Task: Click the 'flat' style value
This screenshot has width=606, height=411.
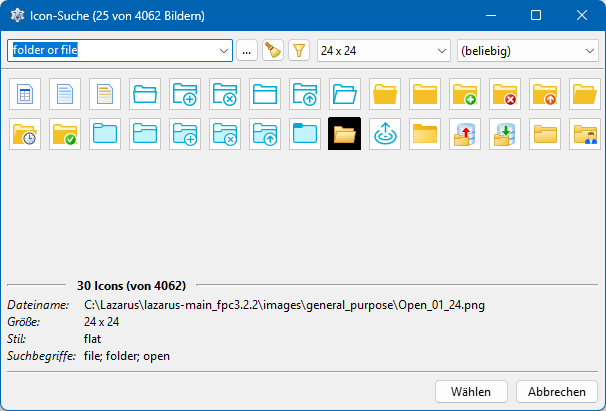Action: pyautogui.click(x=92, y=339)
